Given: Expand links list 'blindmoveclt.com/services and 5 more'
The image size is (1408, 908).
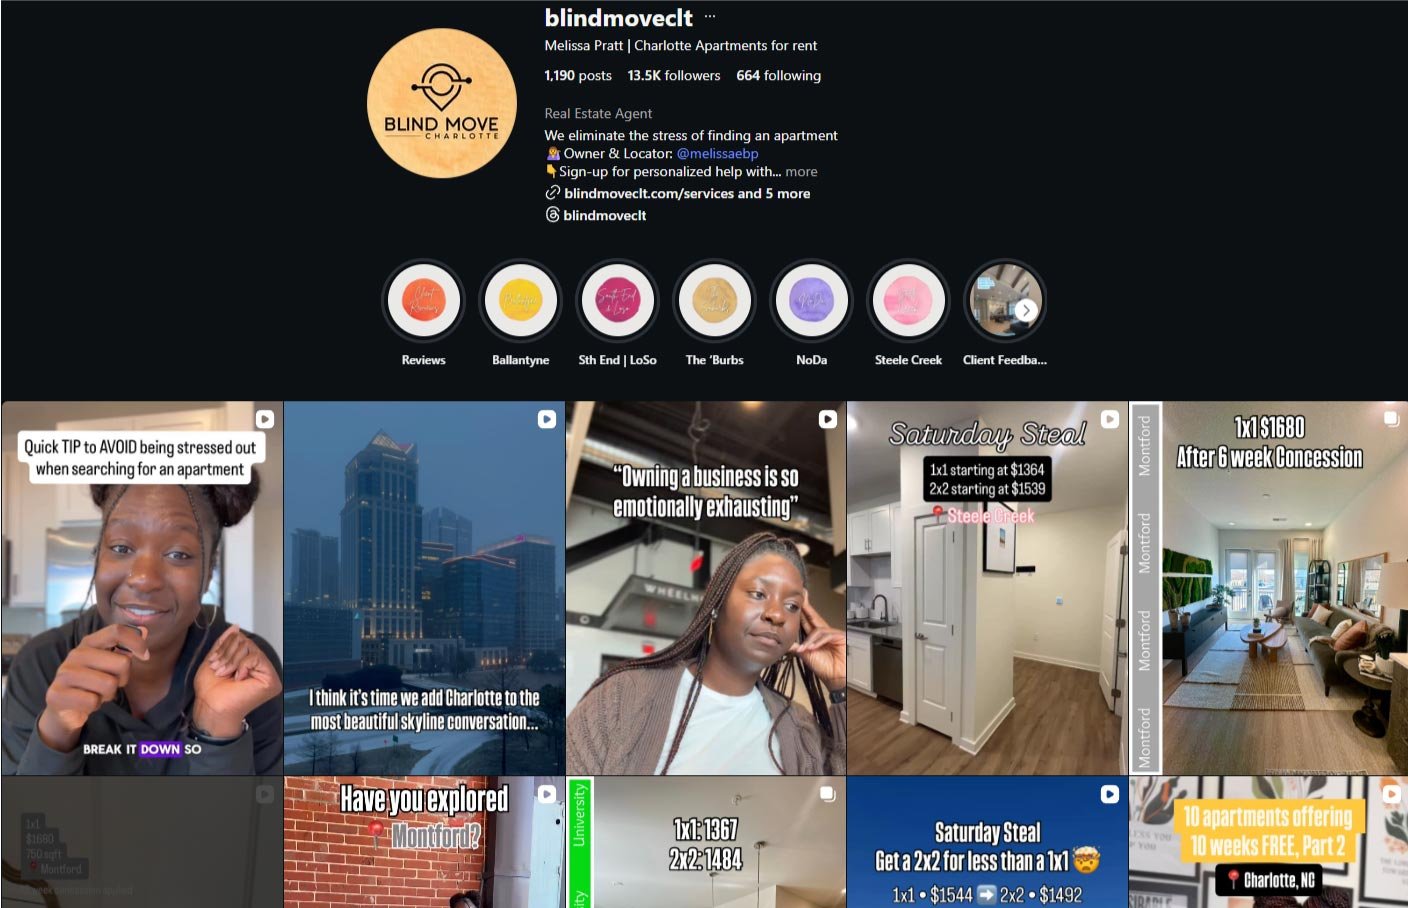Looking at the screenshot, I should point(687,193).
